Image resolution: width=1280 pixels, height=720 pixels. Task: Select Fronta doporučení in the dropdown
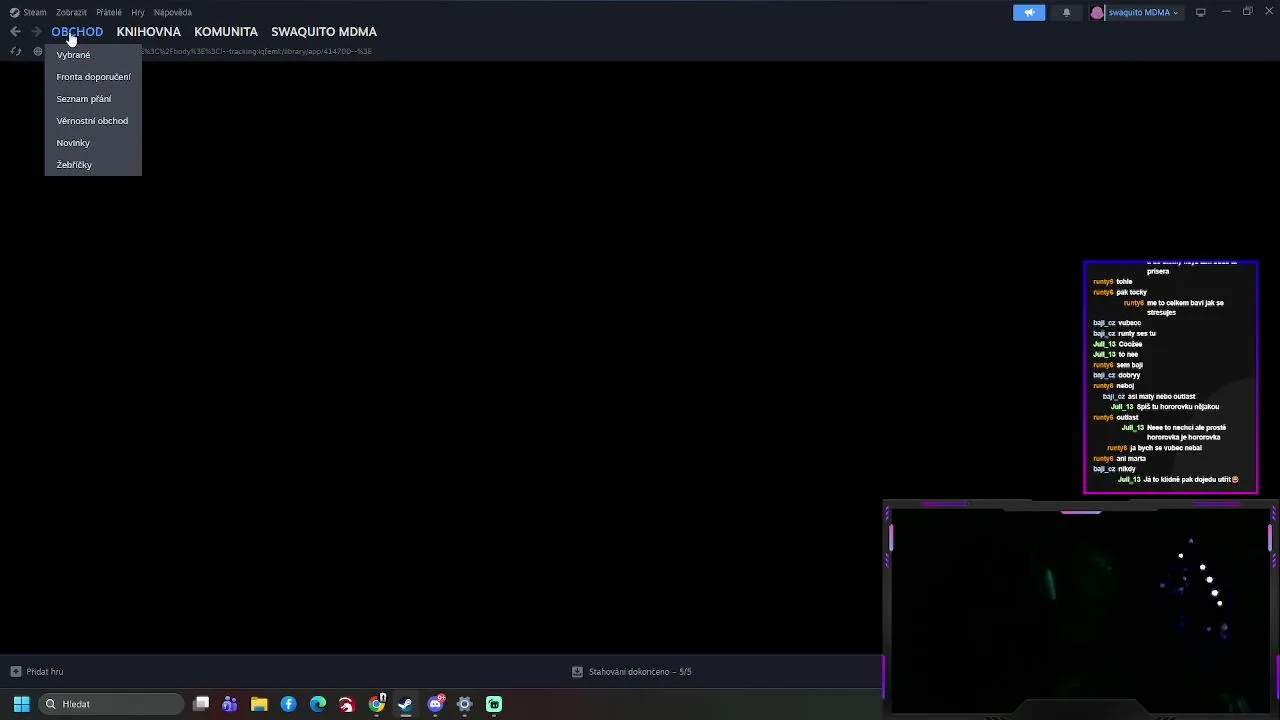click(x=93, y=77)
